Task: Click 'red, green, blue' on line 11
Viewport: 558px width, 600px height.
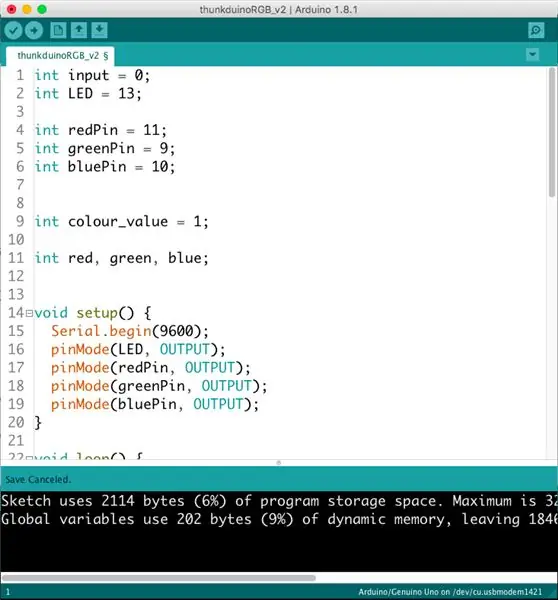Action: coord(135,259)
